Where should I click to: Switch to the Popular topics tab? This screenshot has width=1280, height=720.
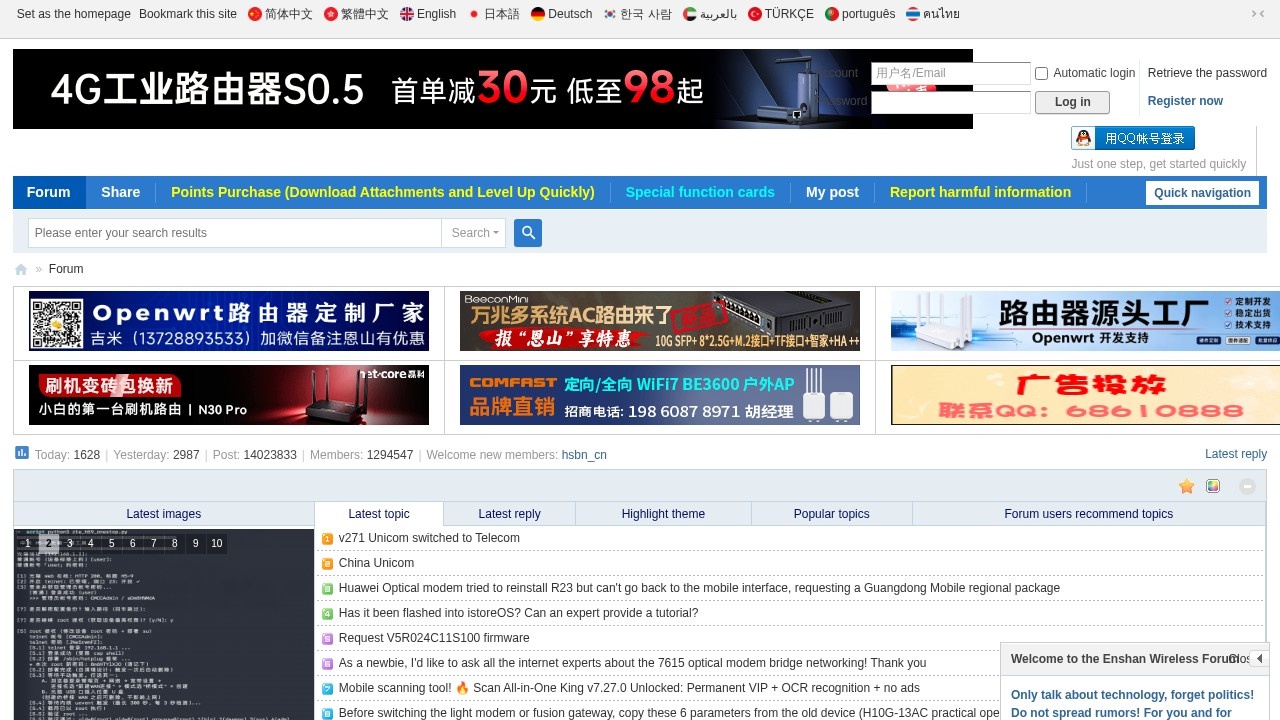[832, 514]
